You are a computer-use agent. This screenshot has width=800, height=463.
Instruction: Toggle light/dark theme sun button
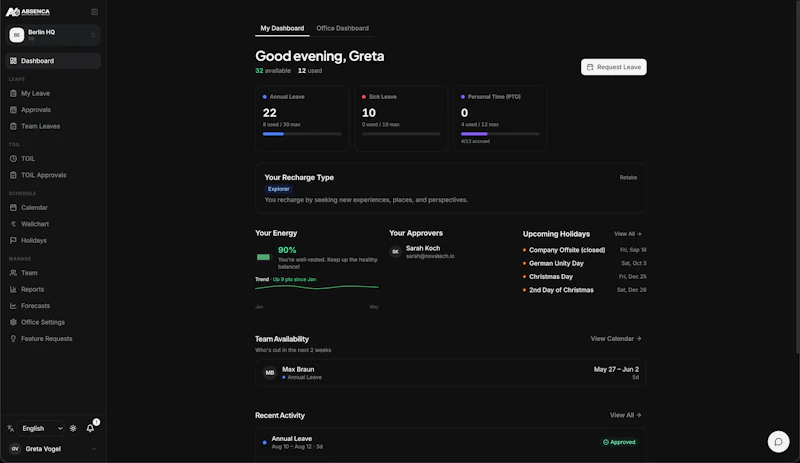[x=73, y=428]
